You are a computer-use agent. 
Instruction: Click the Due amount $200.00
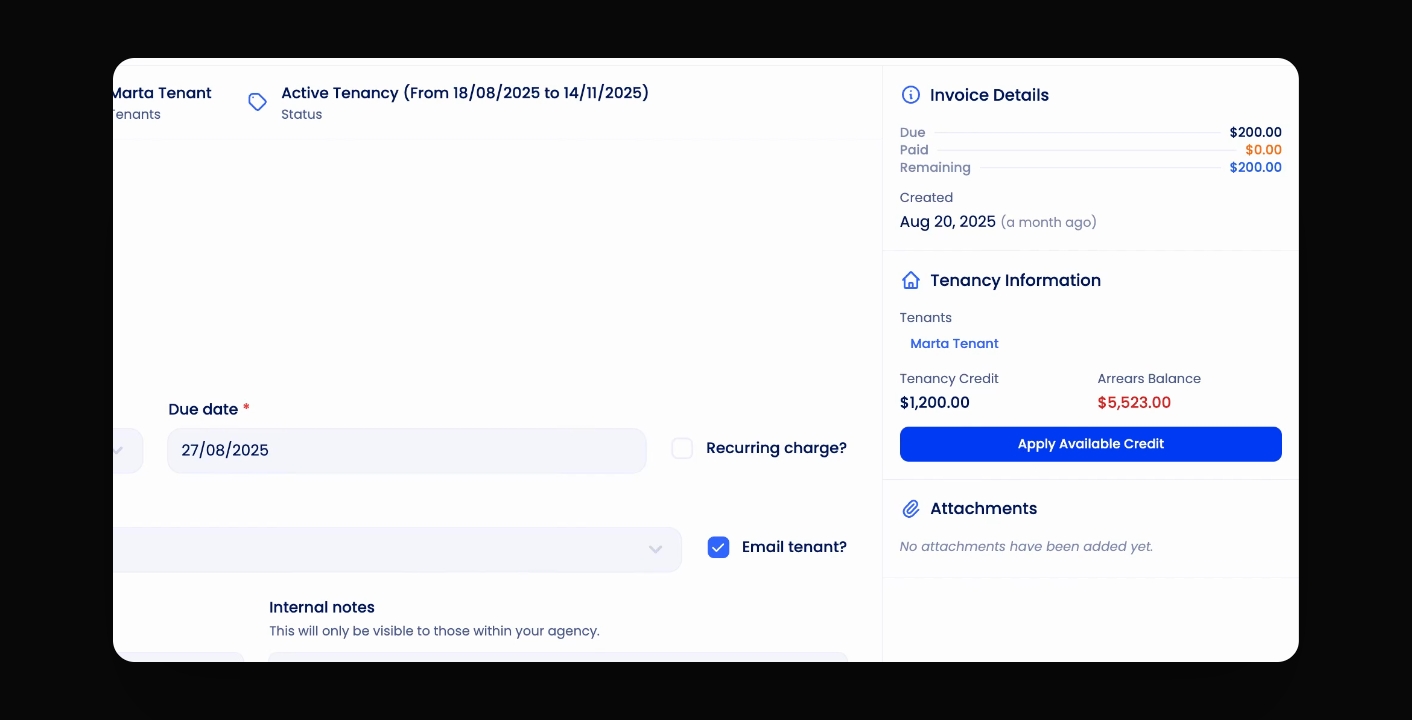click(1255, 132)
